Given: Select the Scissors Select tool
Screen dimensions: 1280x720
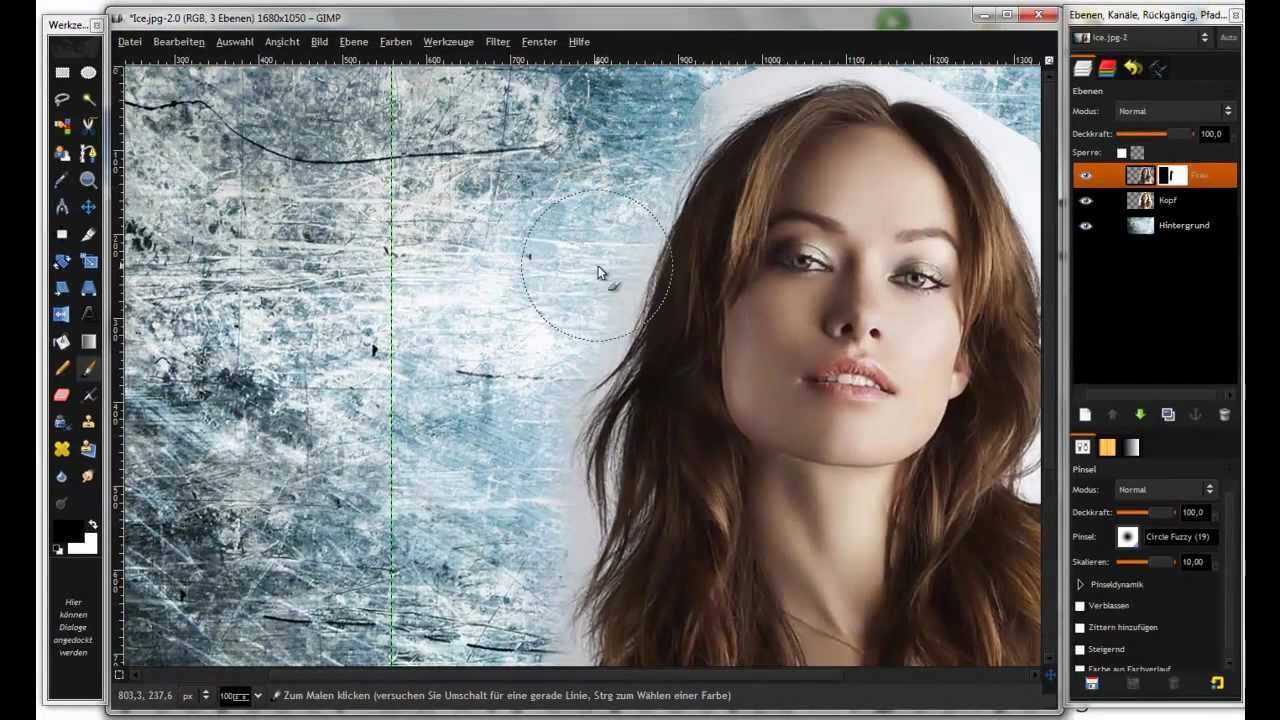Looking at the screenshot, I should (x=88, y=126).
